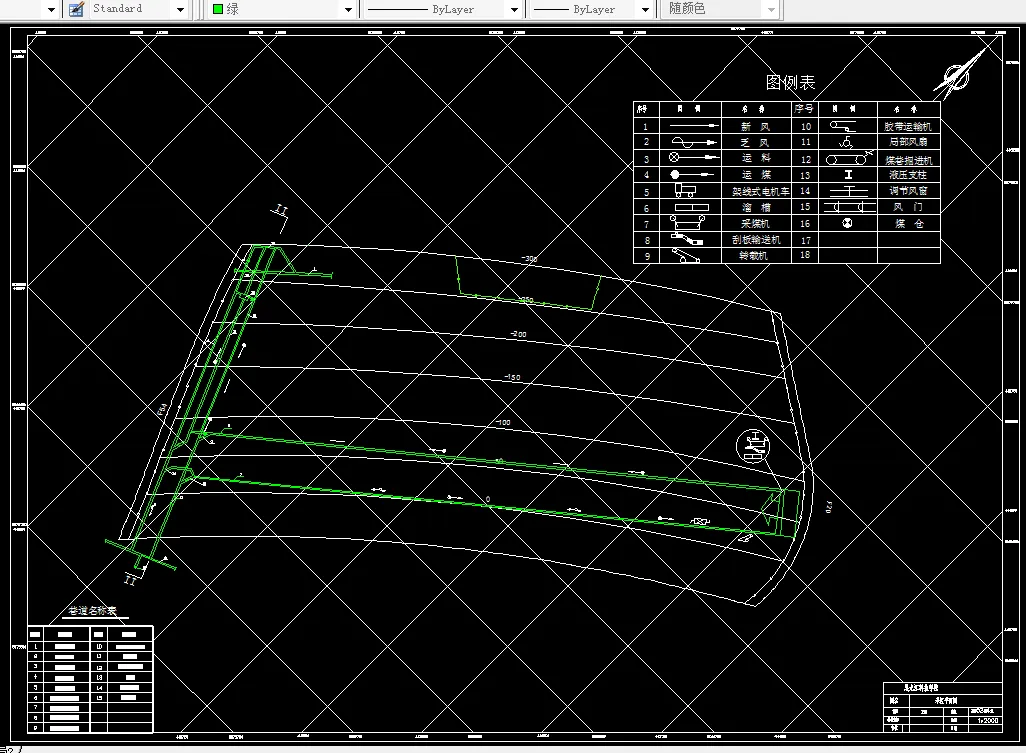Click the 架线式电机车 legend text
The height and width of the screenshot is (753, 1026).
[x=760, y=192]
